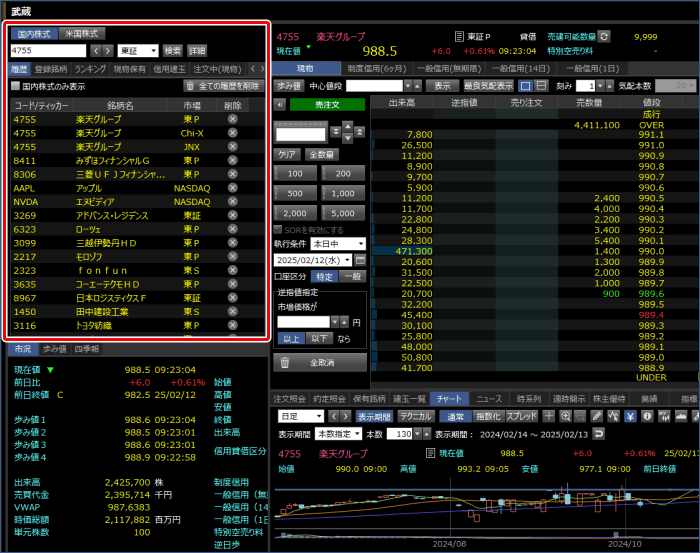Click the green 売注文 header bar
This screenshot has width=700, height=553.
pyautogui.click(x=327, y=105)
